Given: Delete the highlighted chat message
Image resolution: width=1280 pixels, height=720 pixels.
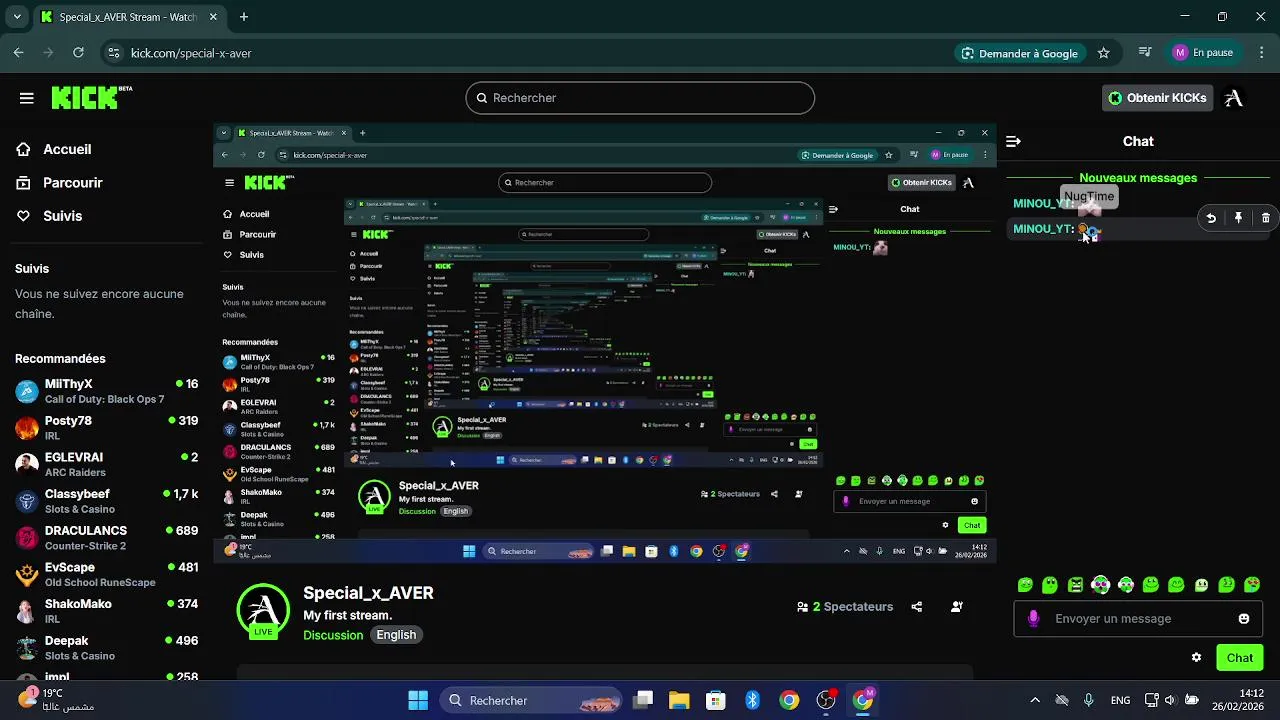Looking at the screenshot, I should pos(1265,218).
